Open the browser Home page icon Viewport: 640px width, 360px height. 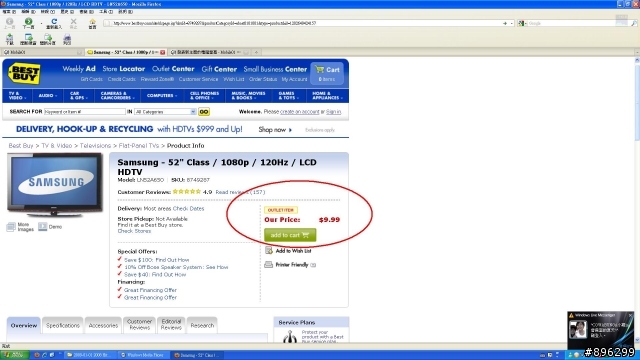93,22
